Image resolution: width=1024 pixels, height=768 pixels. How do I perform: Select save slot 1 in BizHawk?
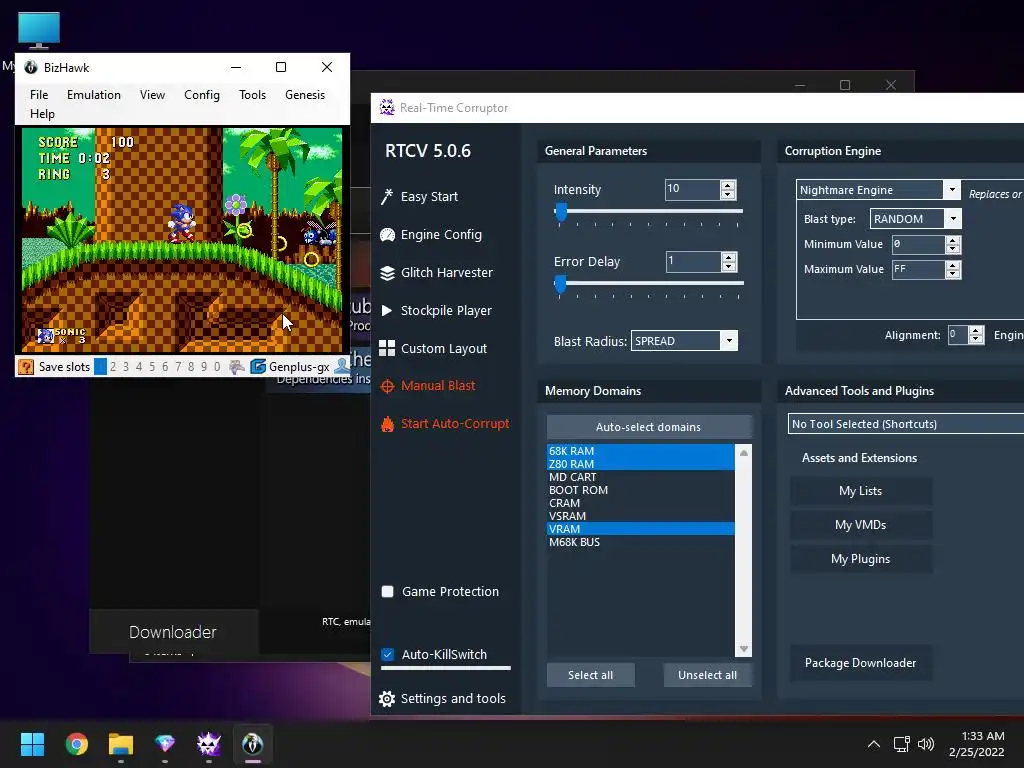pos(100,367)
